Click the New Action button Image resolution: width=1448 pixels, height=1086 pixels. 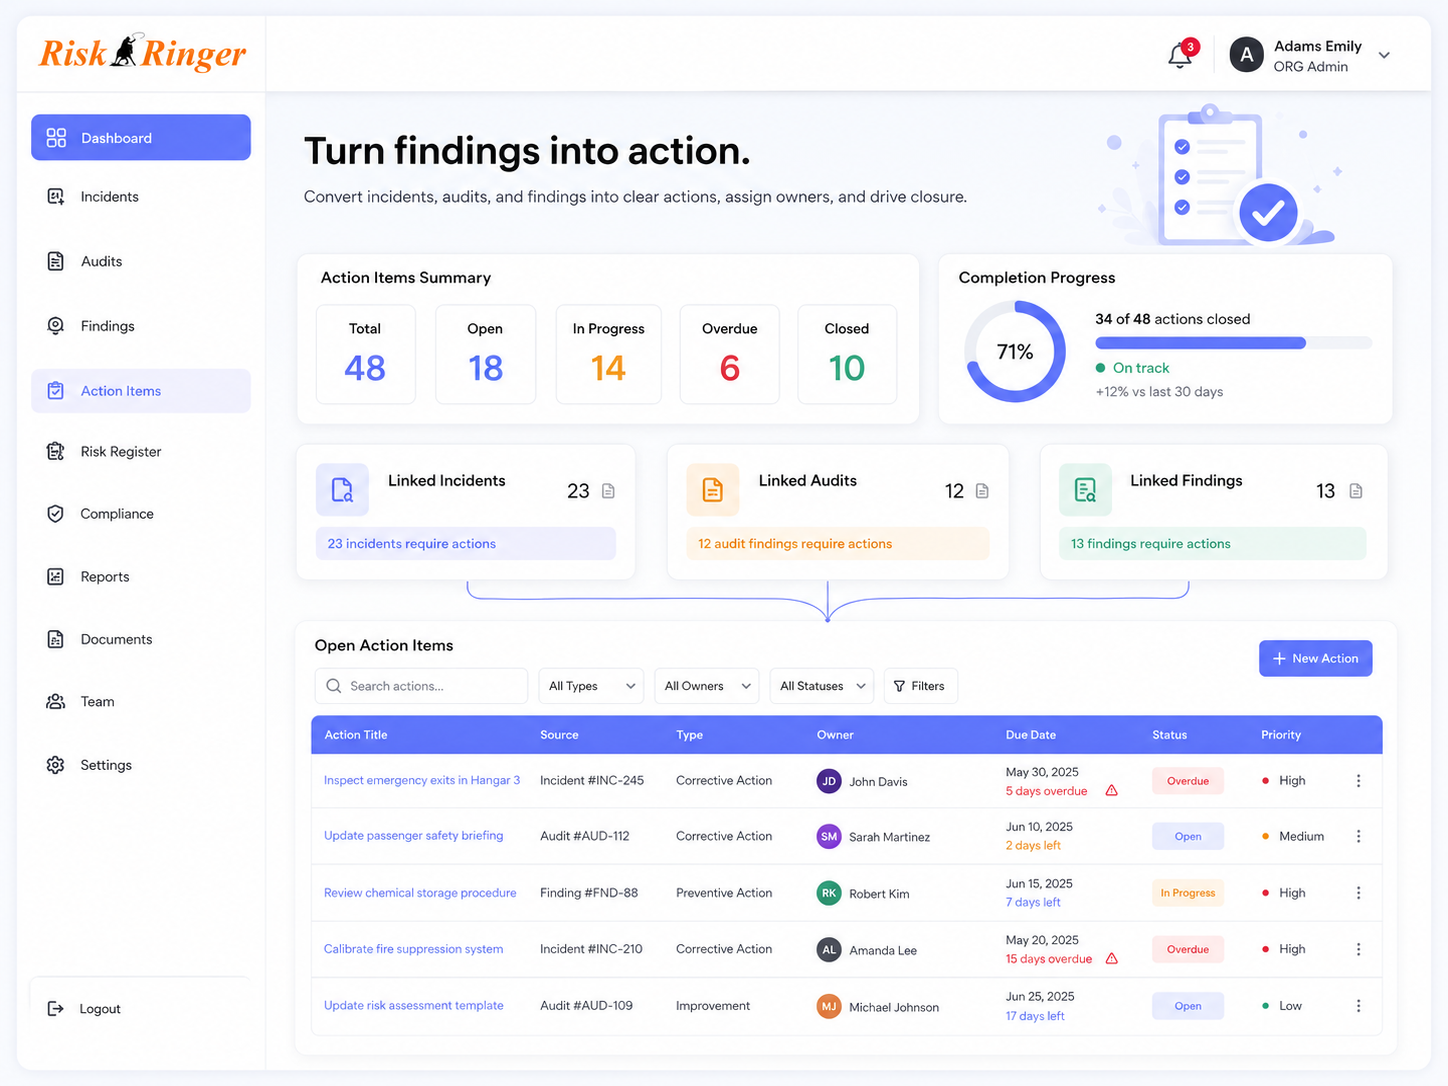[1315, 658]
